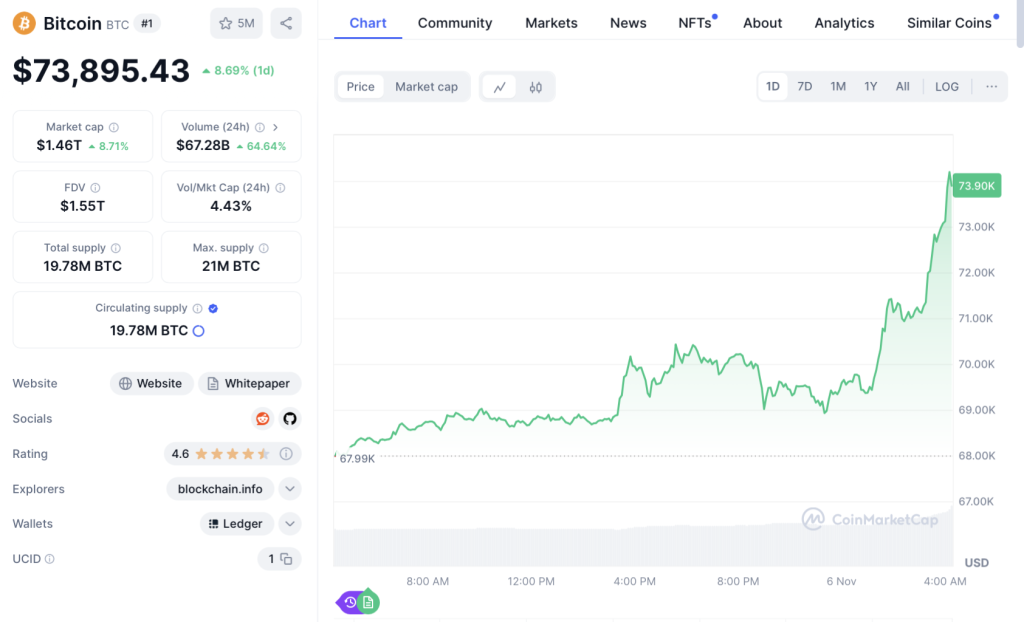Viewport: 1024px width, 622px height.
Task: Click the #1 rank badge
Action: [x=147, y=24]
